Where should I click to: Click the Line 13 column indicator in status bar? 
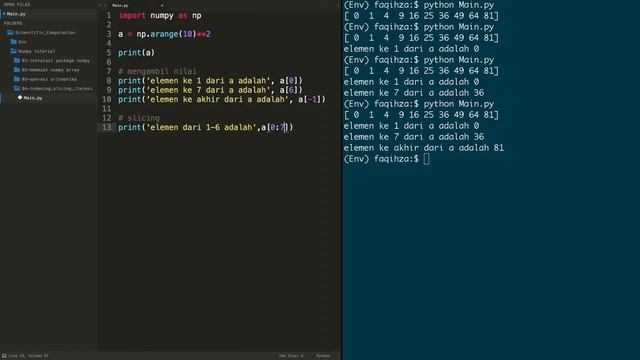(x=28, y=356)
